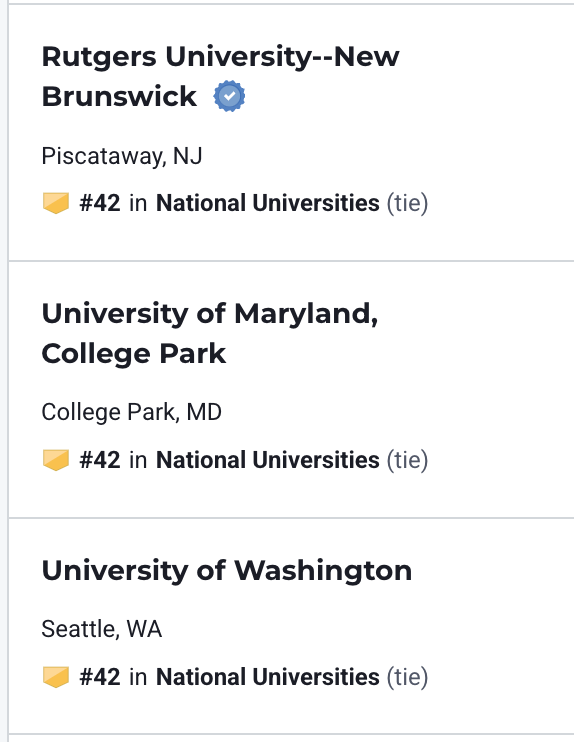This screenshot has height=742, width=574.
Task: Click National Universities link under Maryland
Action: (x=268, y=460)
